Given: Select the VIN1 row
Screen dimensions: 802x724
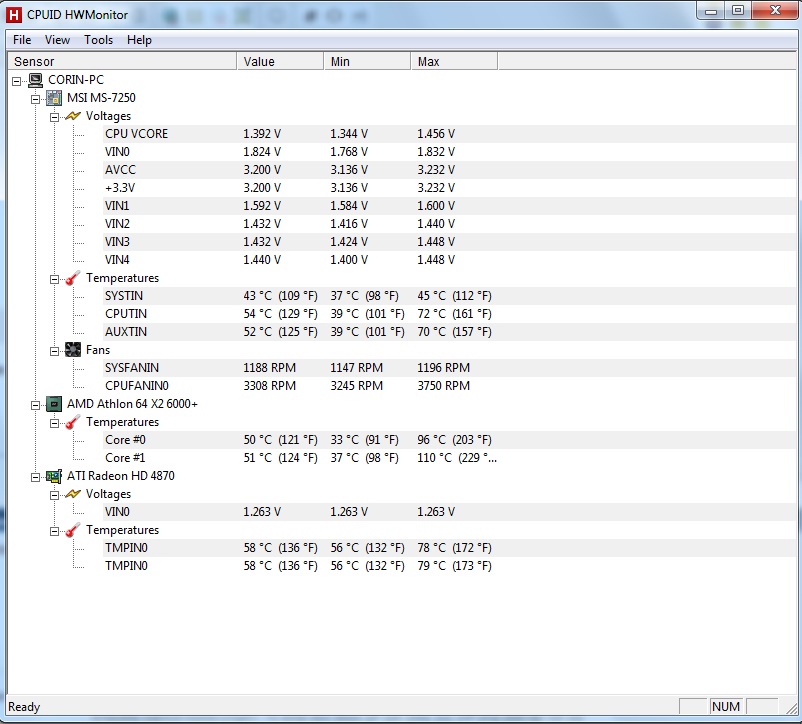Looking at the screenshot, I should pos(450,206).
